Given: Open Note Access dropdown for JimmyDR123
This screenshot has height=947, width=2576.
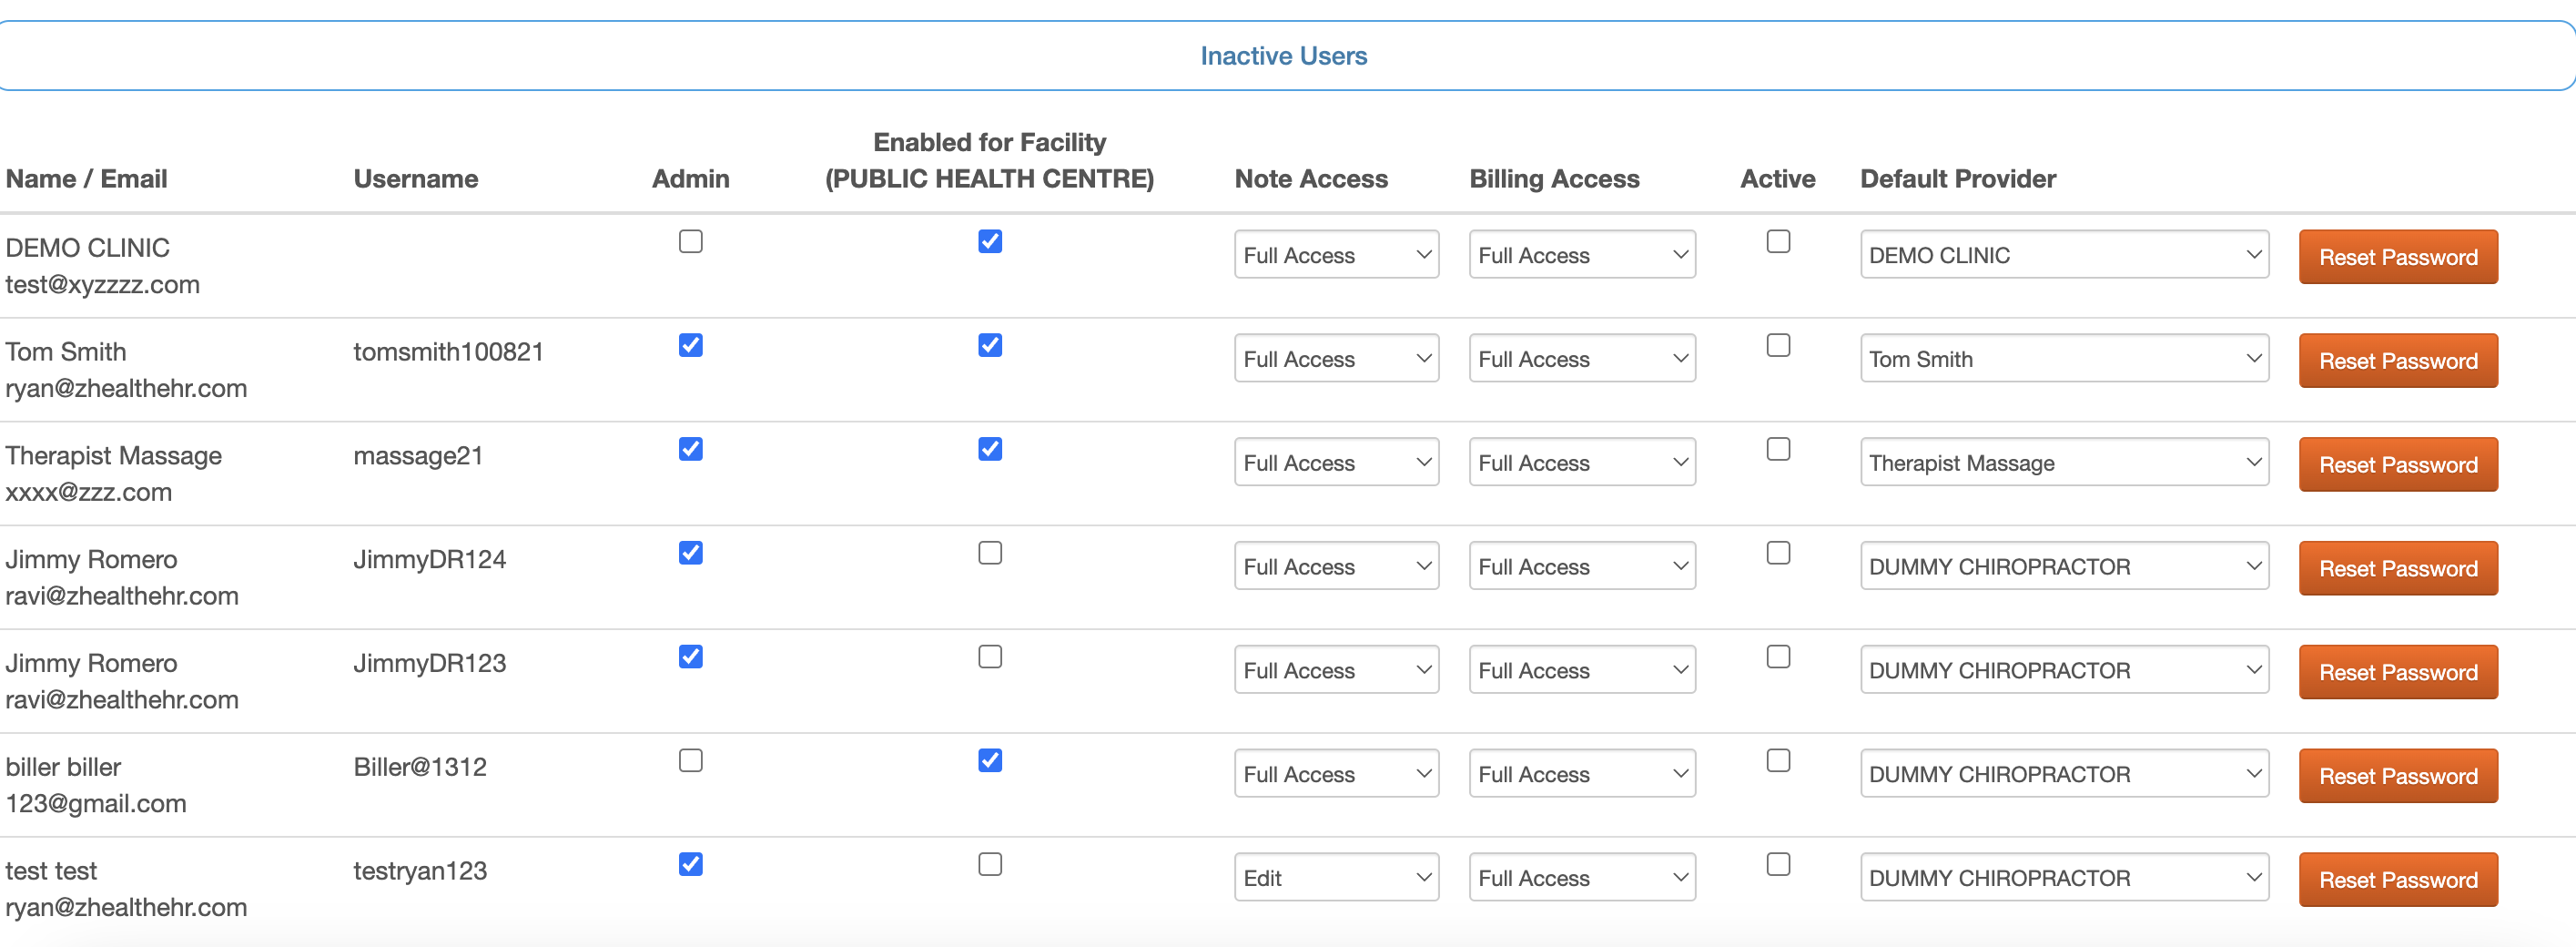Looking at the screenshot, I should (x=1336, y=671).
